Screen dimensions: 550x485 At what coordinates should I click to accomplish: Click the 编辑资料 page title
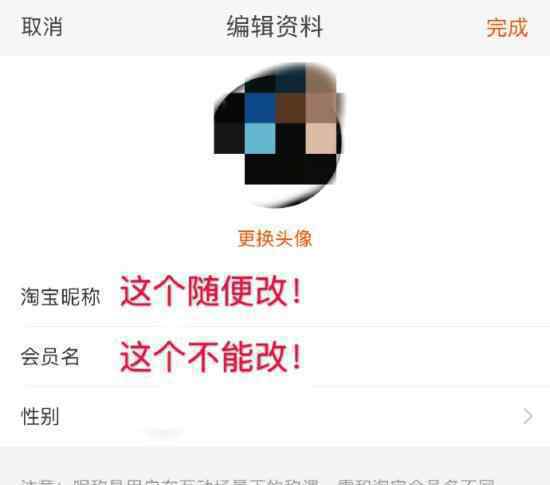tap(275, 27)
